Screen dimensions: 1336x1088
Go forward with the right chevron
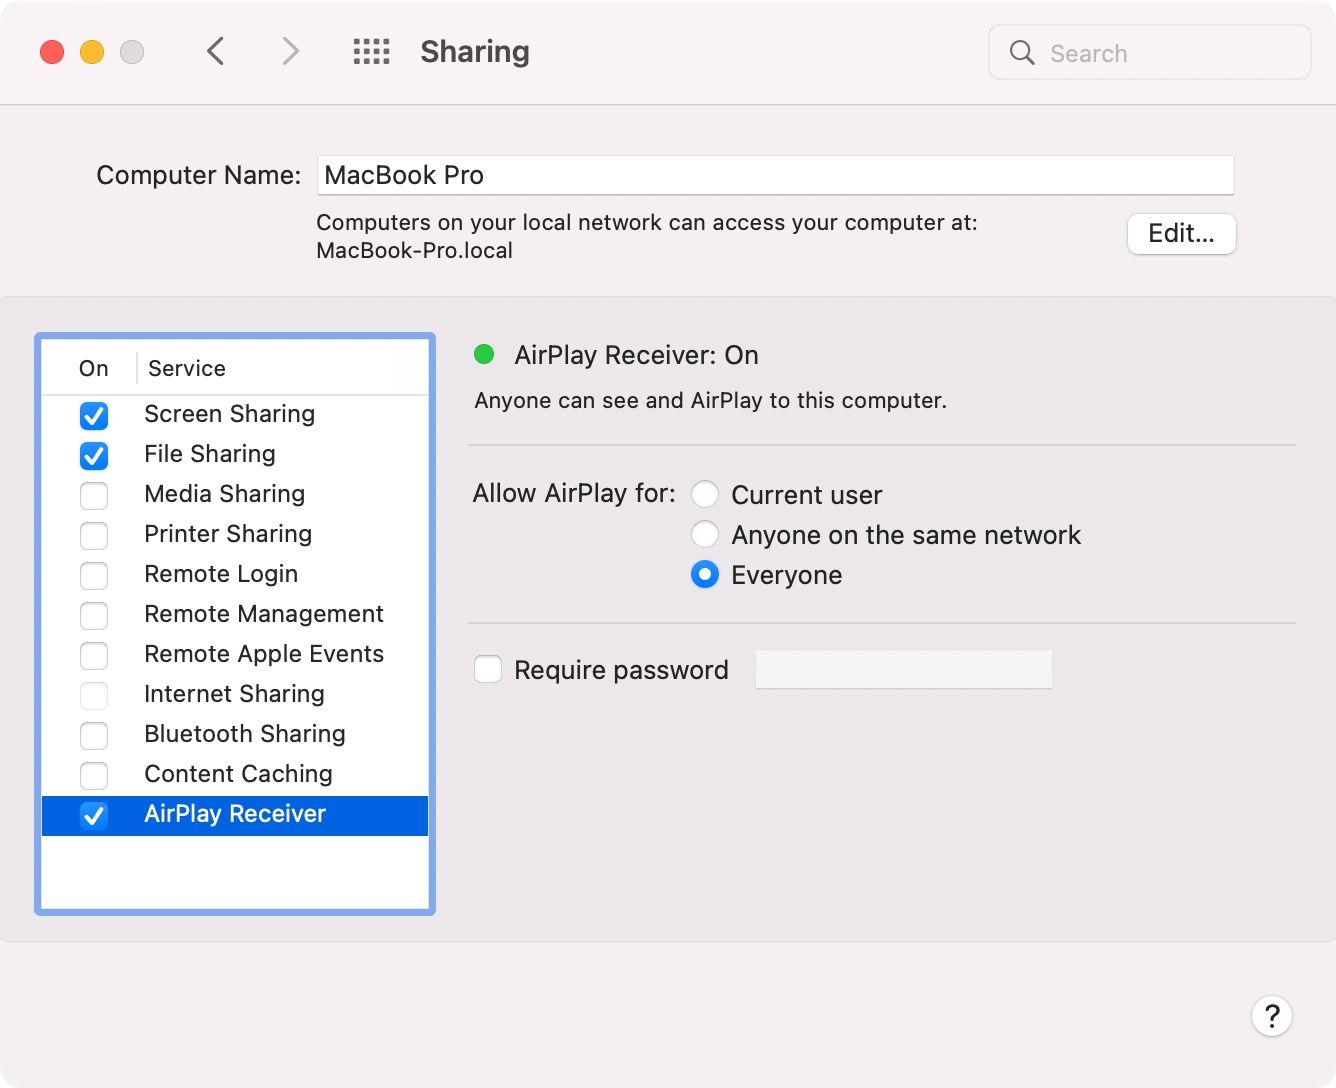(x=290, y=51)
